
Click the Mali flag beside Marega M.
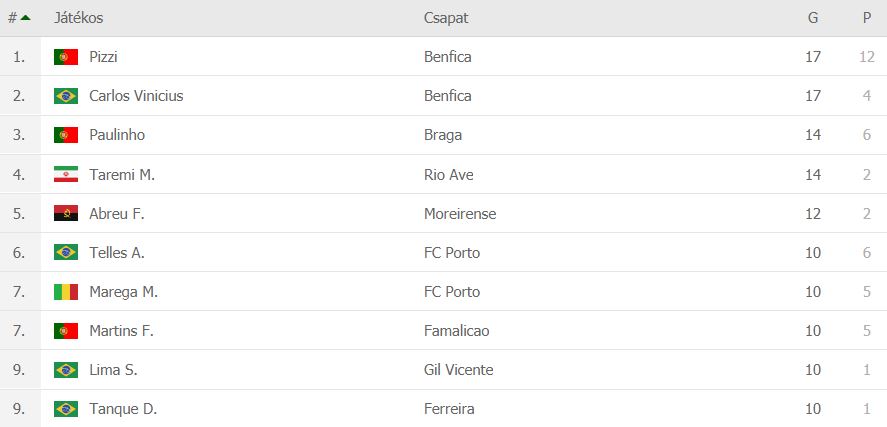coord(66,292)
